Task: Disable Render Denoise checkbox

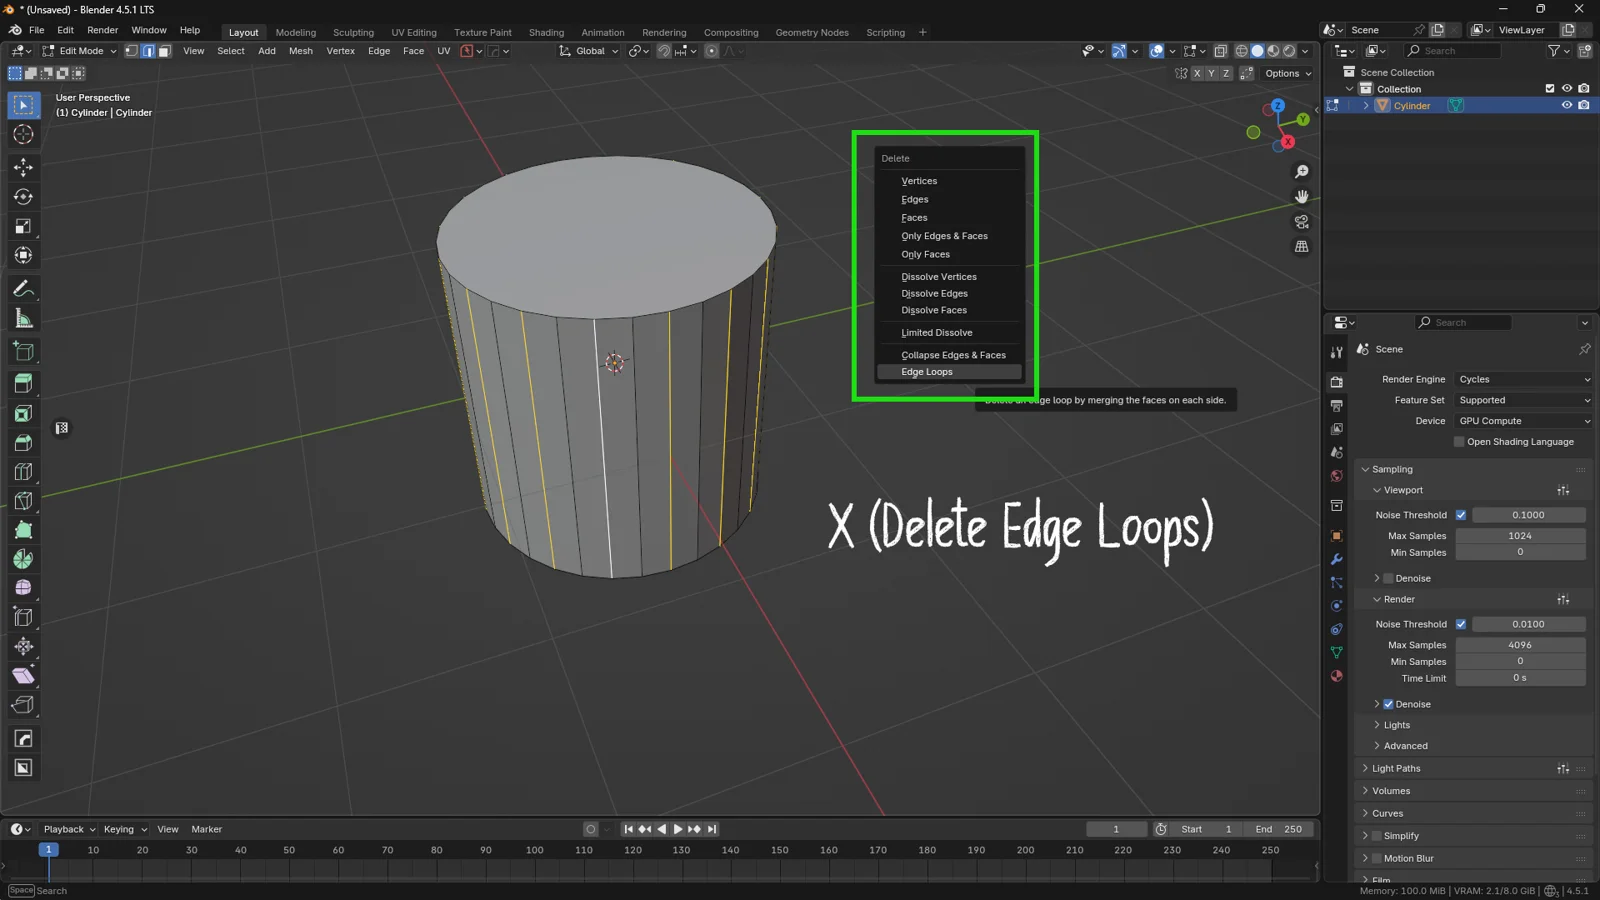Action: pos(1388,704)
